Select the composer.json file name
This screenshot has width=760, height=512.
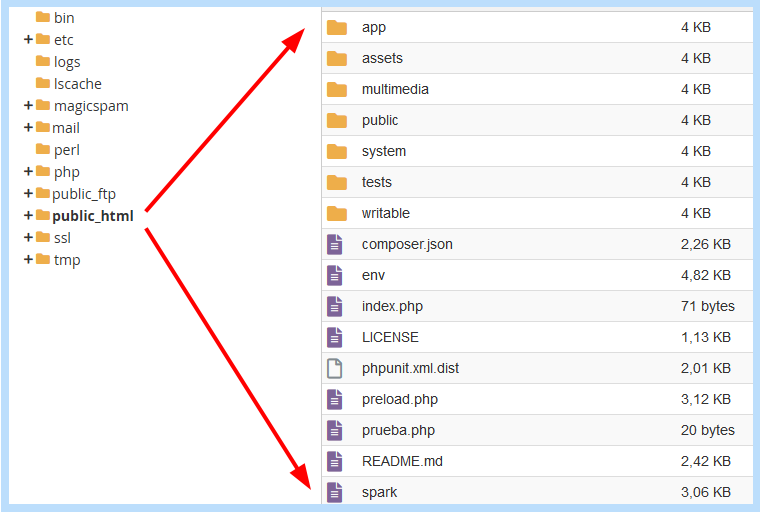tap(407, 245)
